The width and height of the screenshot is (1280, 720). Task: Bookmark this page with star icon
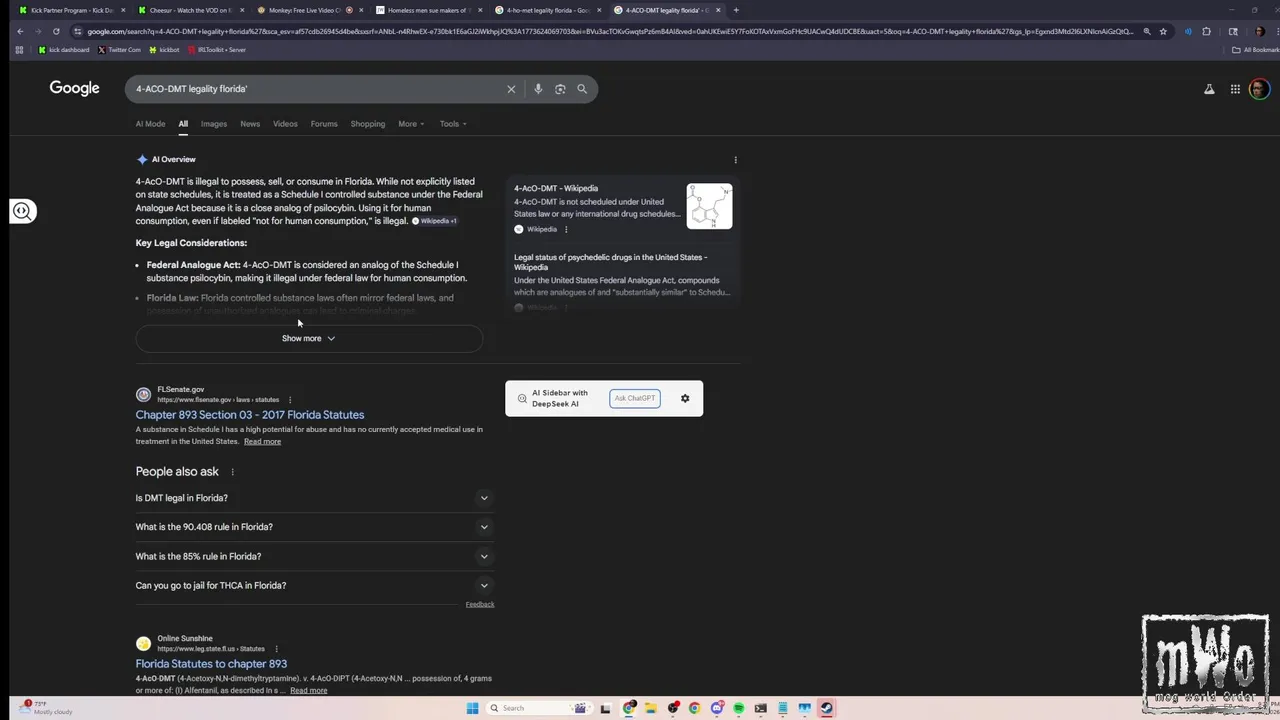[x=1163, y=31]
